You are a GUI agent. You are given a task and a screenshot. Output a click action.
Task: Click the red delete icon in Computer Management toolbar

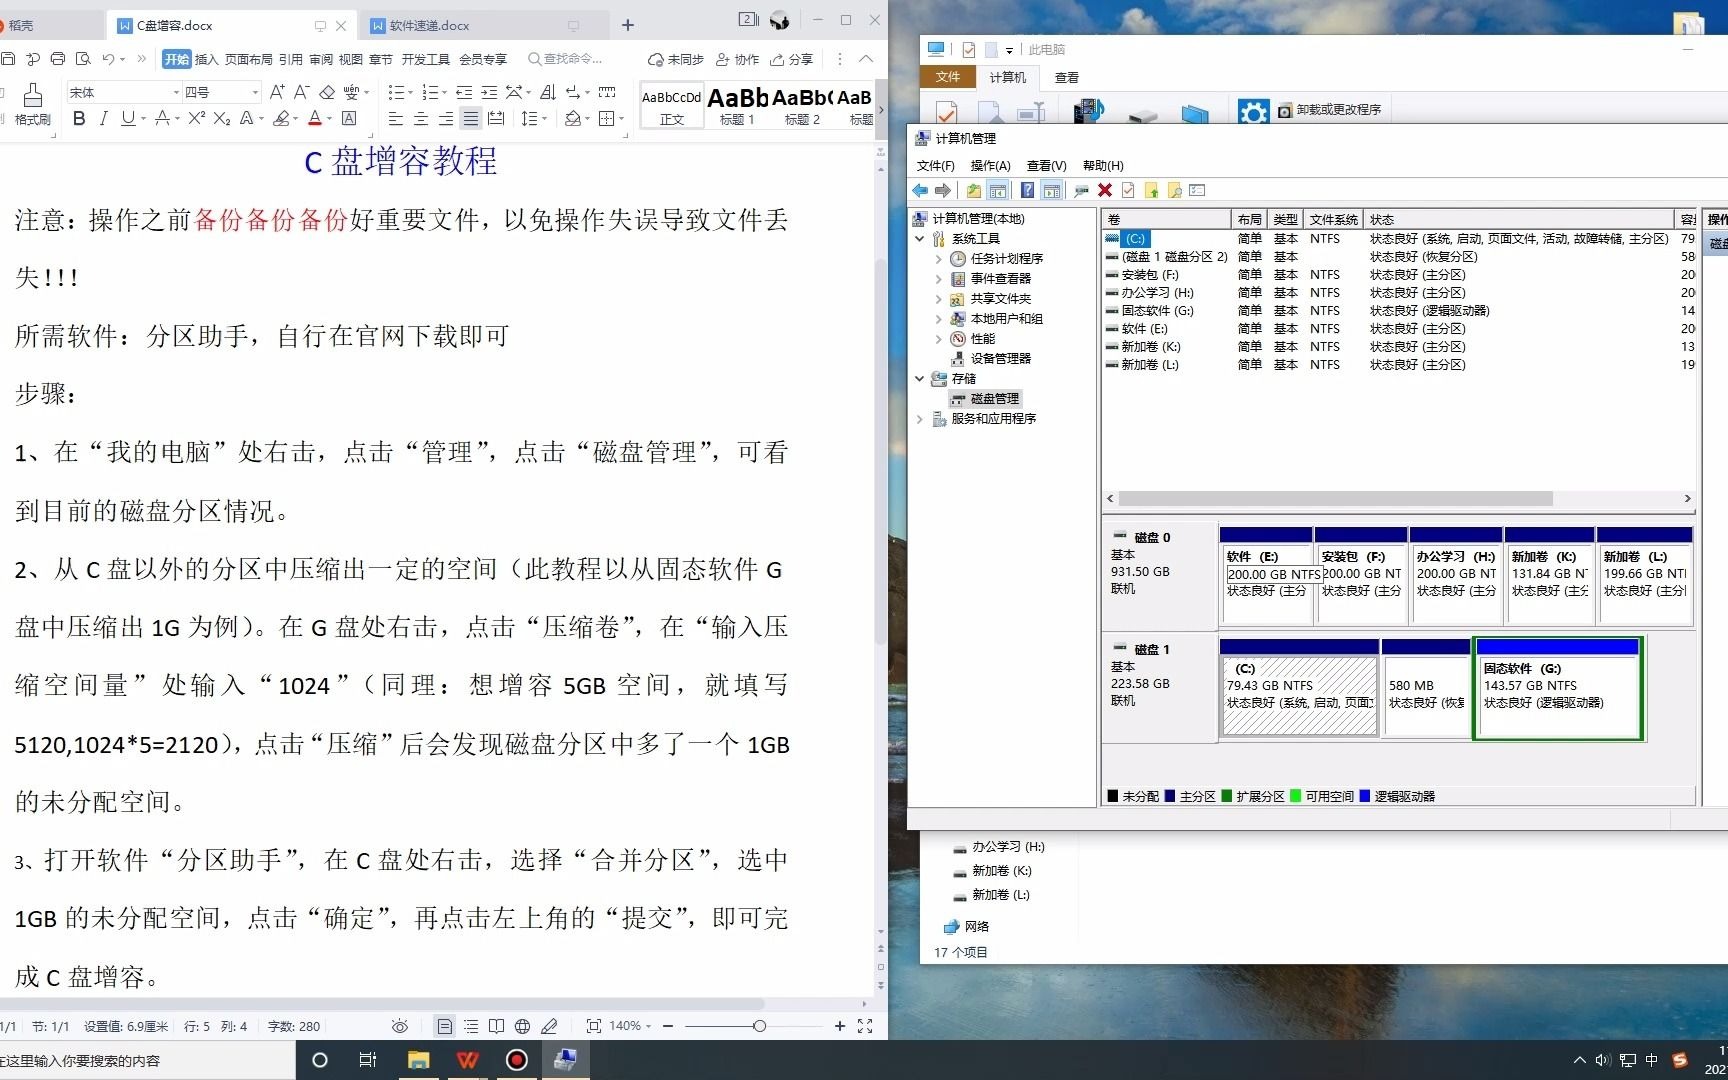(x=1104, y=190)
